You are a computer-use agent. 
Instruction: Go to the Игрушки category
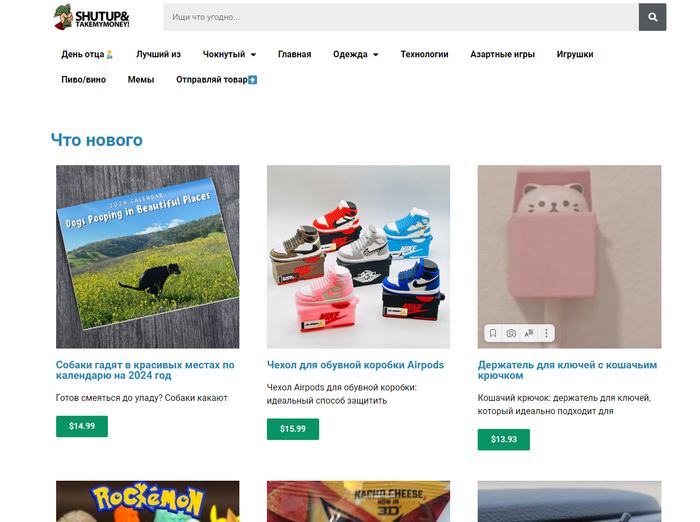tap(575, 54)
